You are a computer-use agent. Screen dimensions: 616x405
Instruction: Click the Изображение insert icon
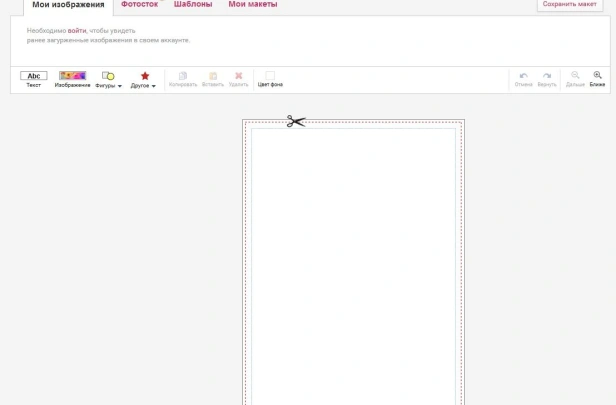[72, 76]
